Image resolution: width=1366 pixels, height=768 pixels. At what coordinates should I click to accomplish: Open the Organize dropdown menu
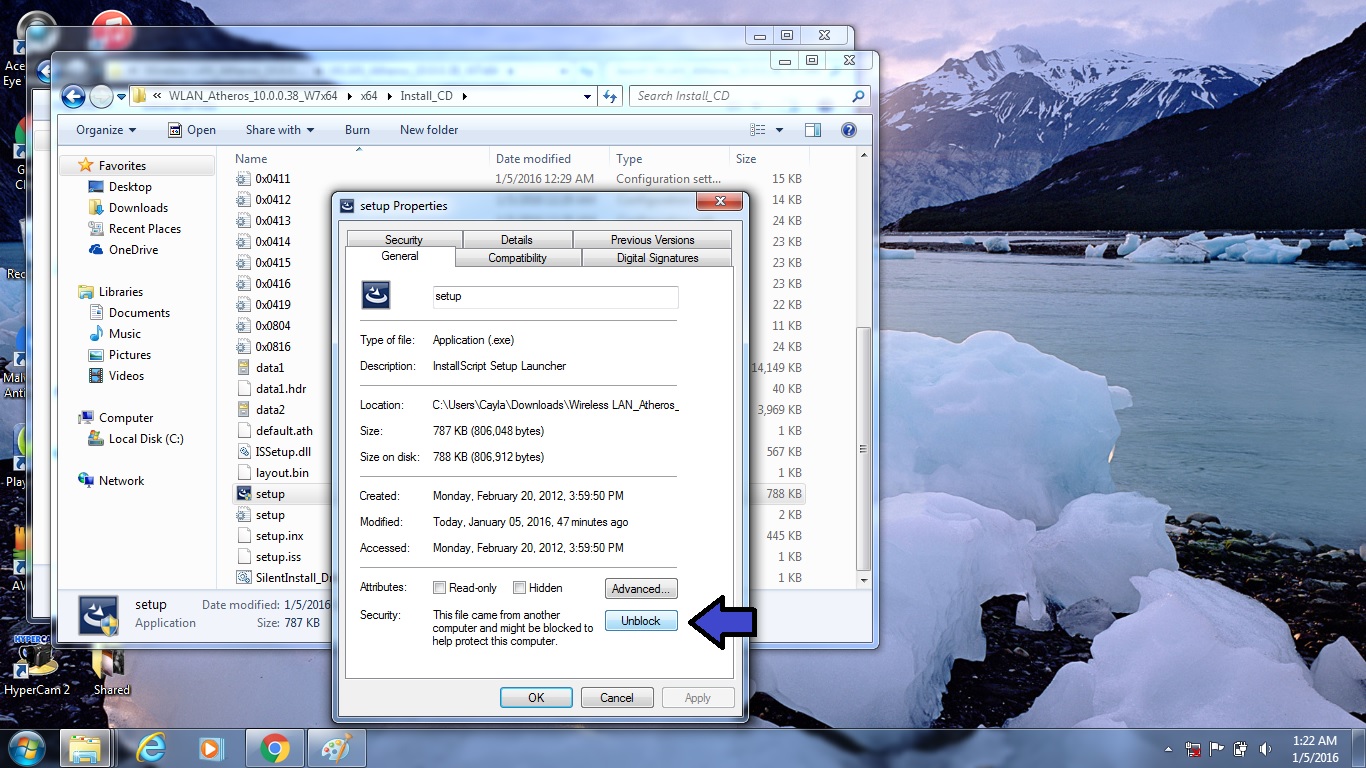[x=105, y=130]
